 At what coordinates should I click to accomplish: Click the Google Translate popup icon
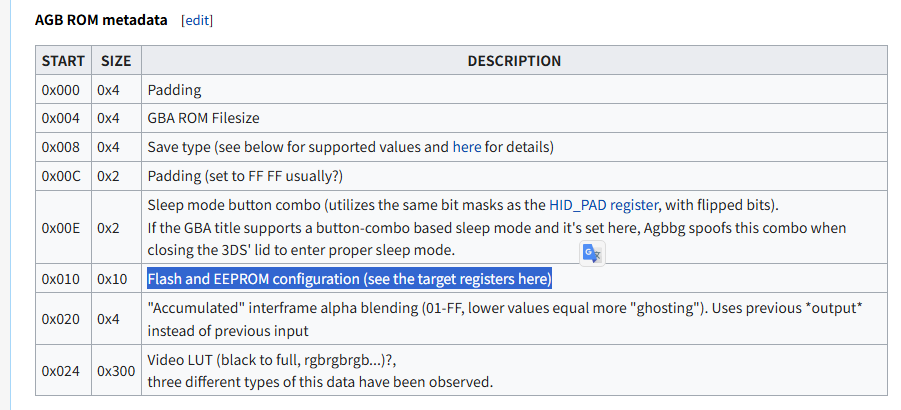[592, 253]
